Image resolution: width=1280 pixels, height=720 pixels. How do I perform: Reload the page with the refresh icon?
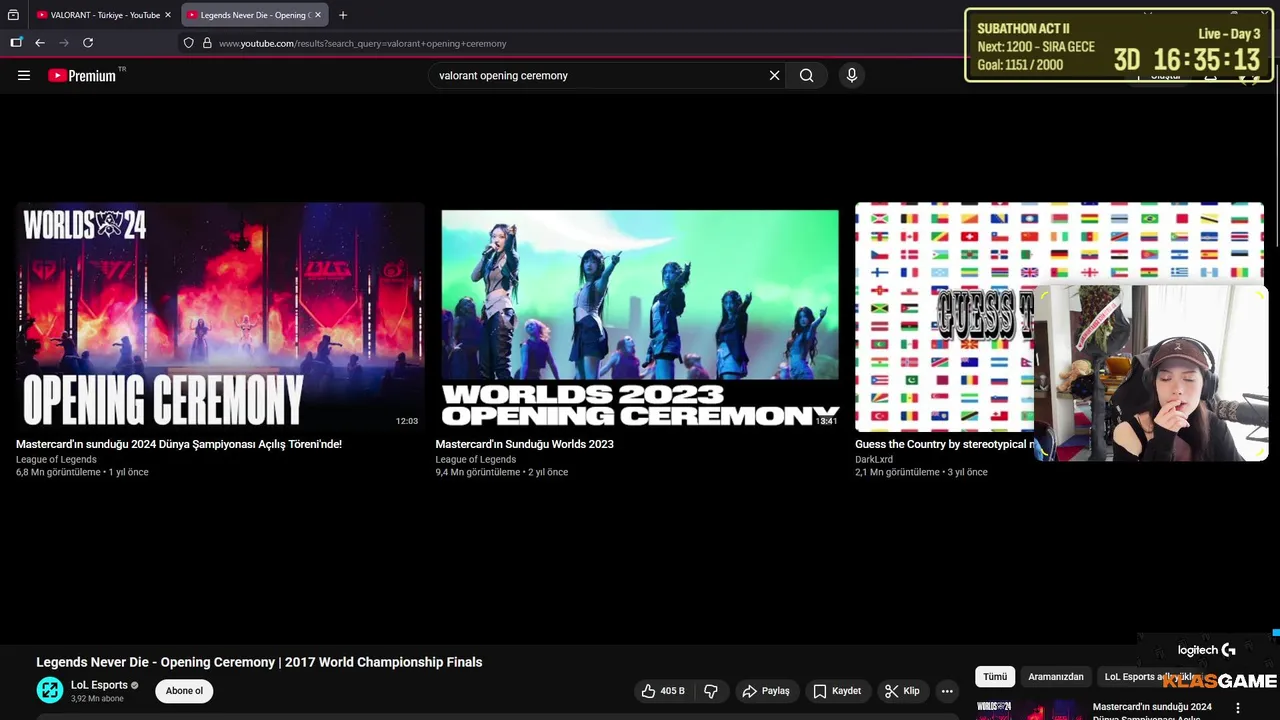click(88, 43)
